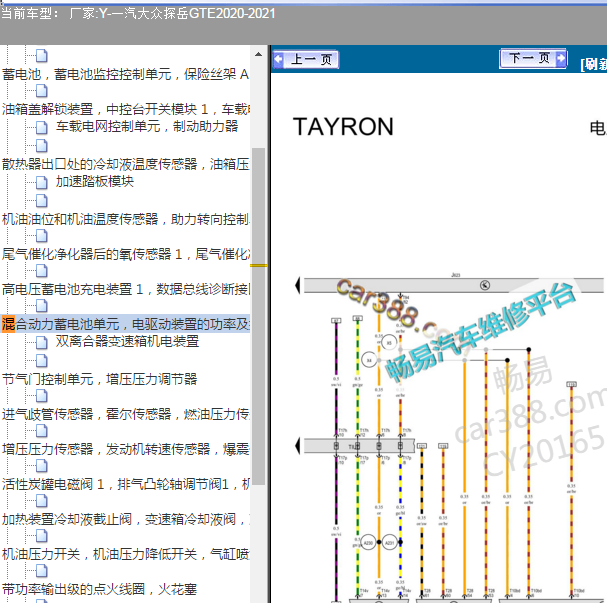Image resolution: width=607 pixels, height=603 pixels.
Task: Select 活性炭罐电磁阀 1 entry
Action: (125, 484)
